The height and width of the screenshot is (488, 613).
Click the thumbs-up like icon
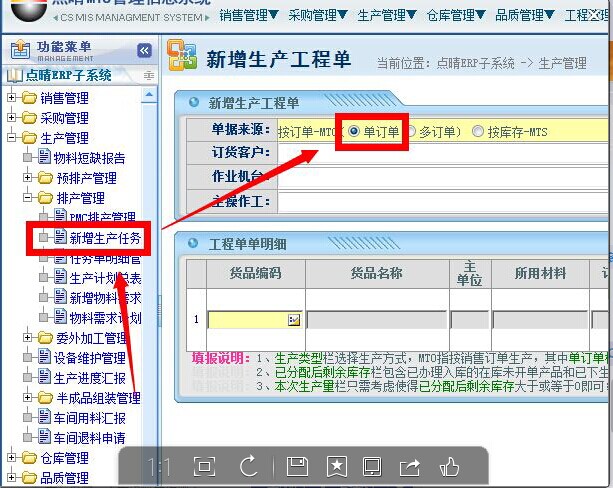(449, 466)
